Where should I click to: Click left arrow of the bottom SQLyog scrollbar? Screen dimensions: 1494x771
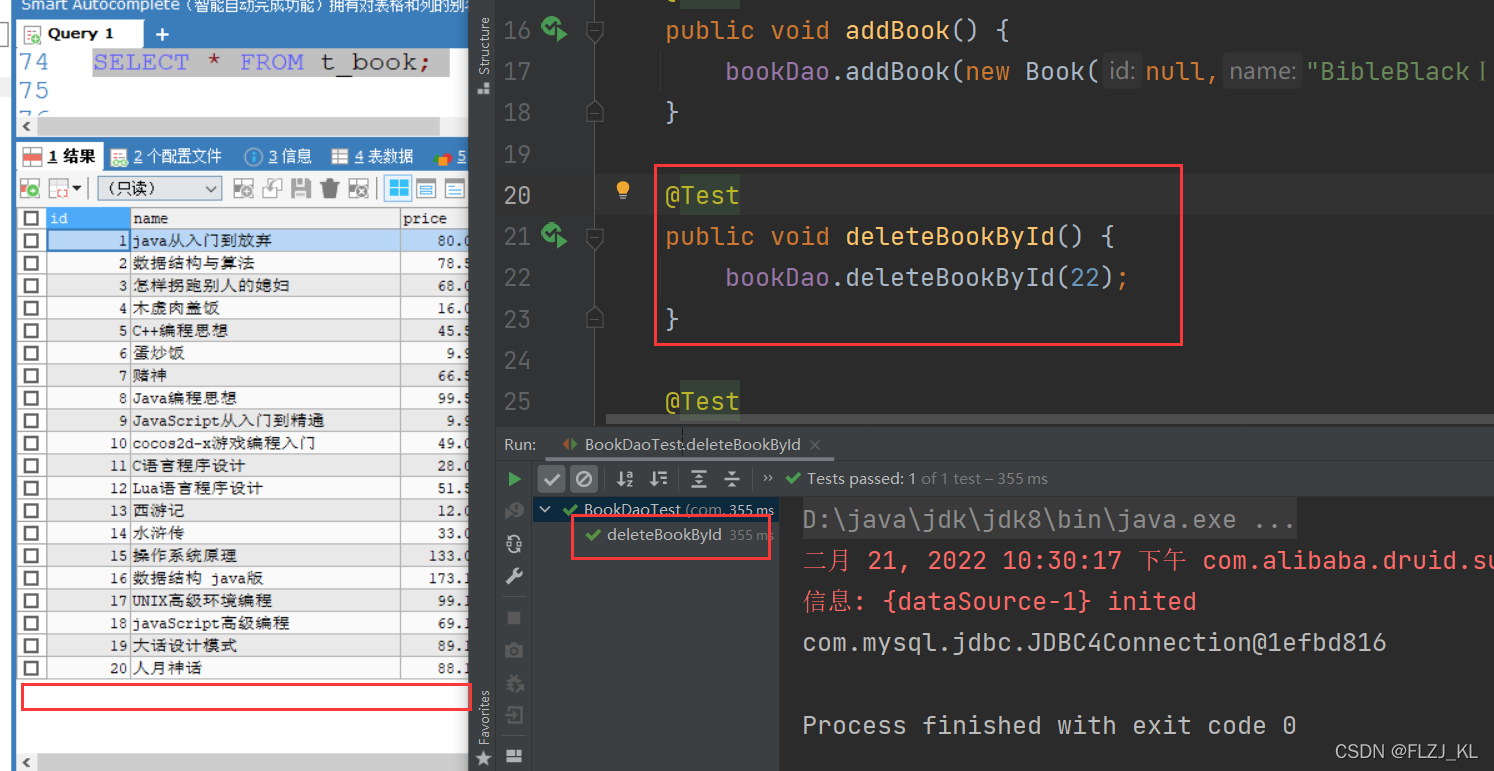pyautogui.click(x=27, y=762)
